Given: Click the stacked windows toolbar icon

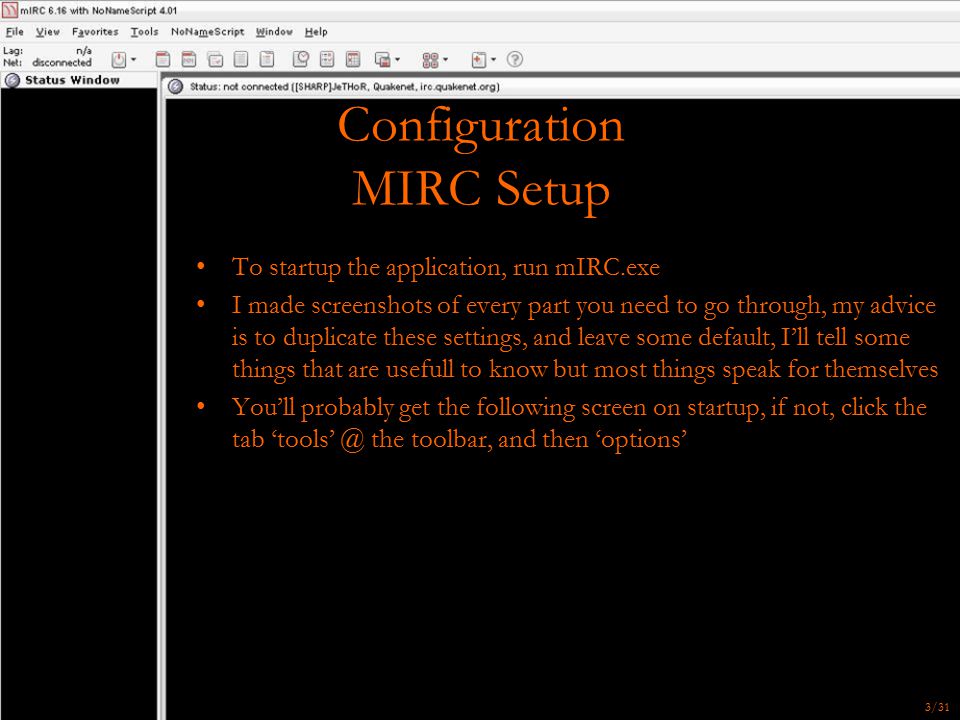Looking at the screenshot, I should 383,59.
